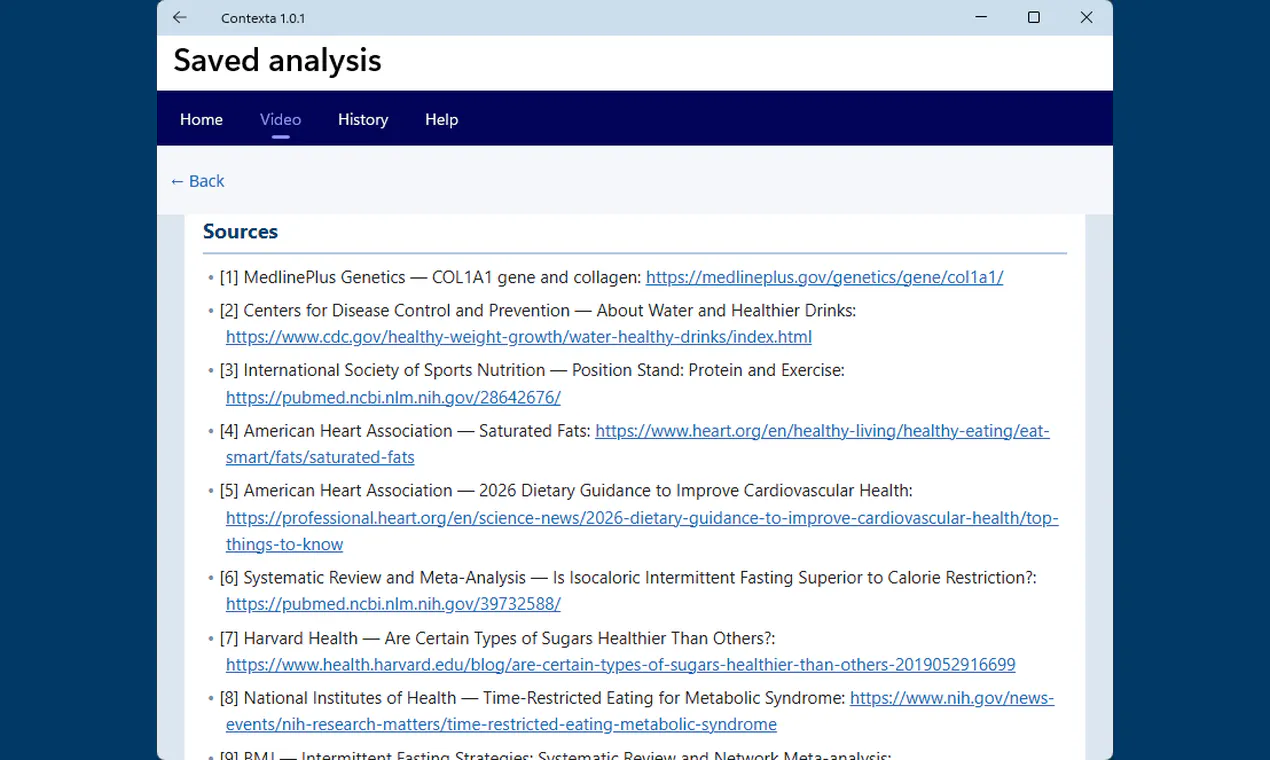Close the Contexta window

[1087, 18]
